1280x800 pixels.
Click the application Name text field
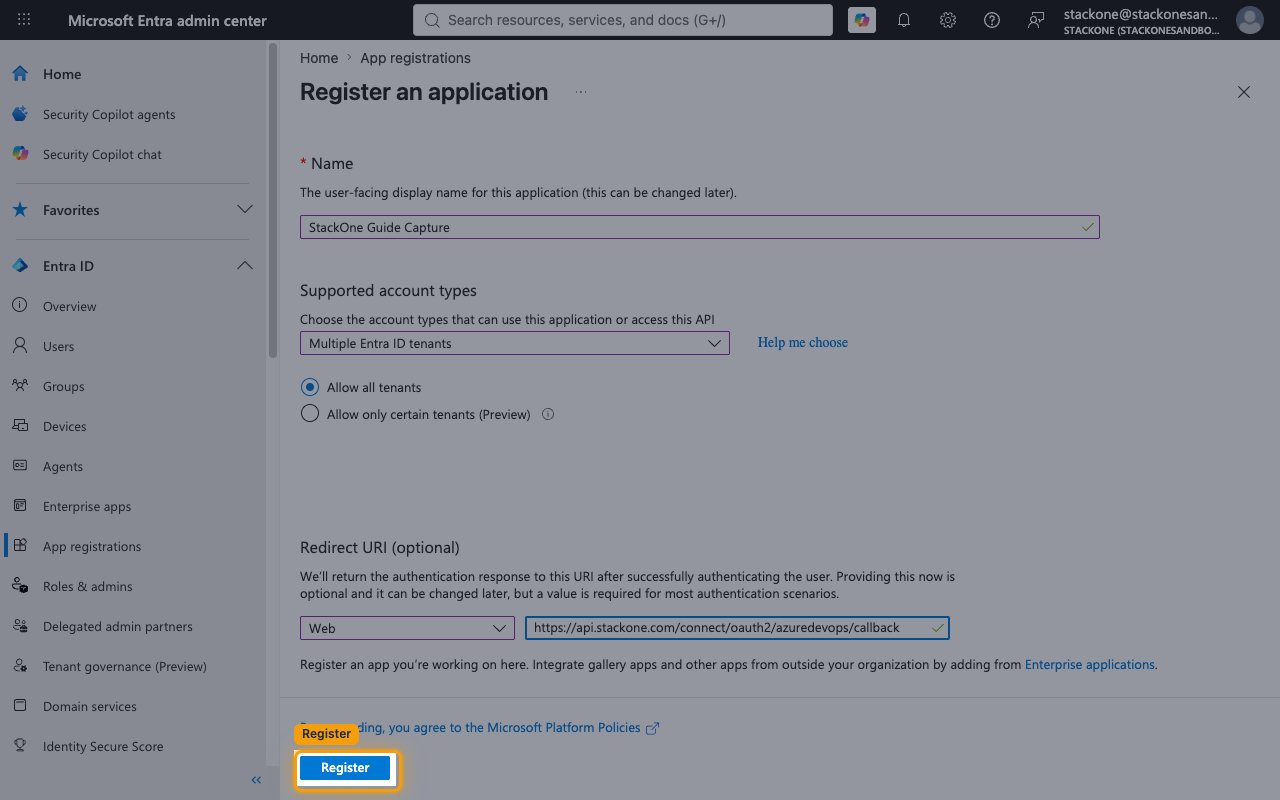(x=699, y=227)
